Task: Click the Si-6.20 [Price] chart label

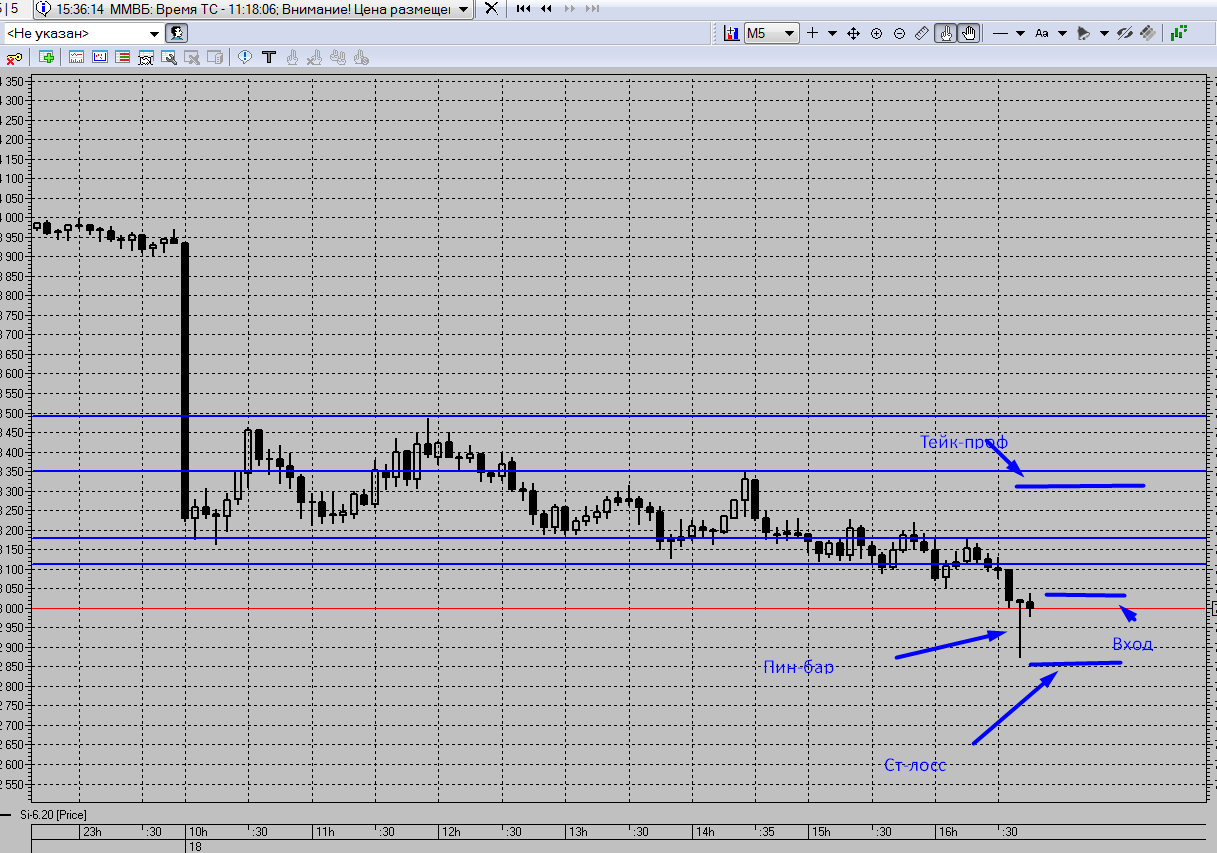Action: 53,815
